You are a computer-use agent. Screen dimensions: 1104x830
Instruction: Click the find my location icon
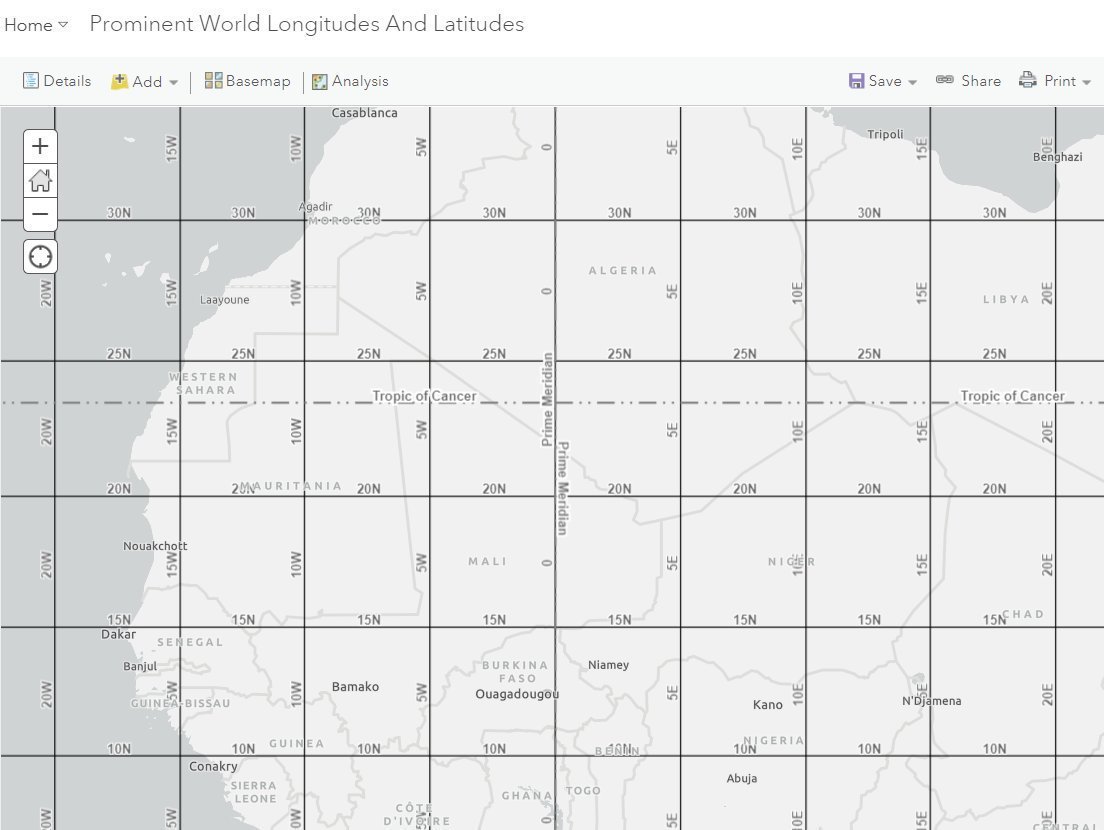tap(40, 257)
